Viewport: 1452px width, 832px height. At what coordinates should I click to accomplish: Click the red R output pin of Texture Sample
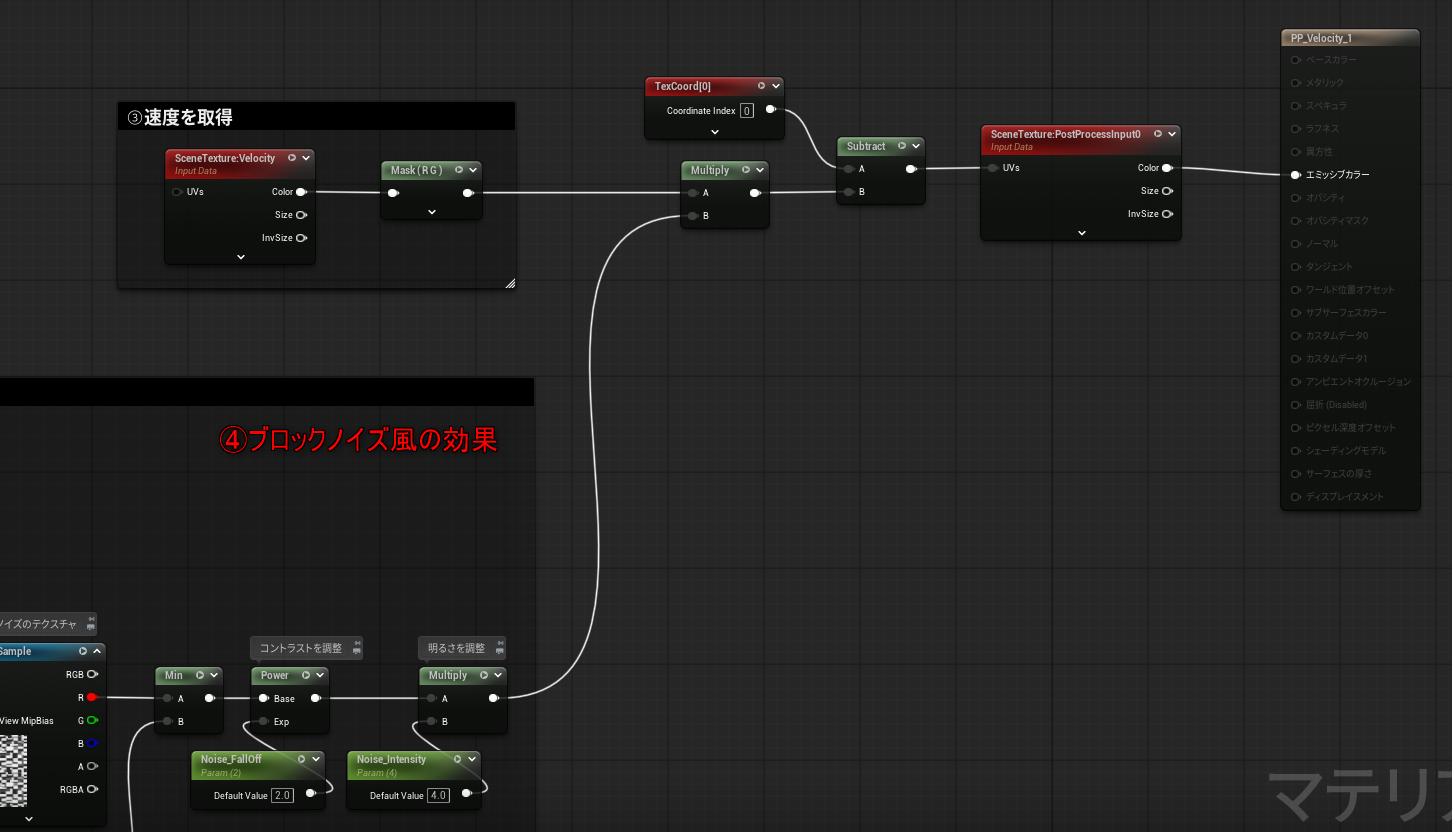92,697
